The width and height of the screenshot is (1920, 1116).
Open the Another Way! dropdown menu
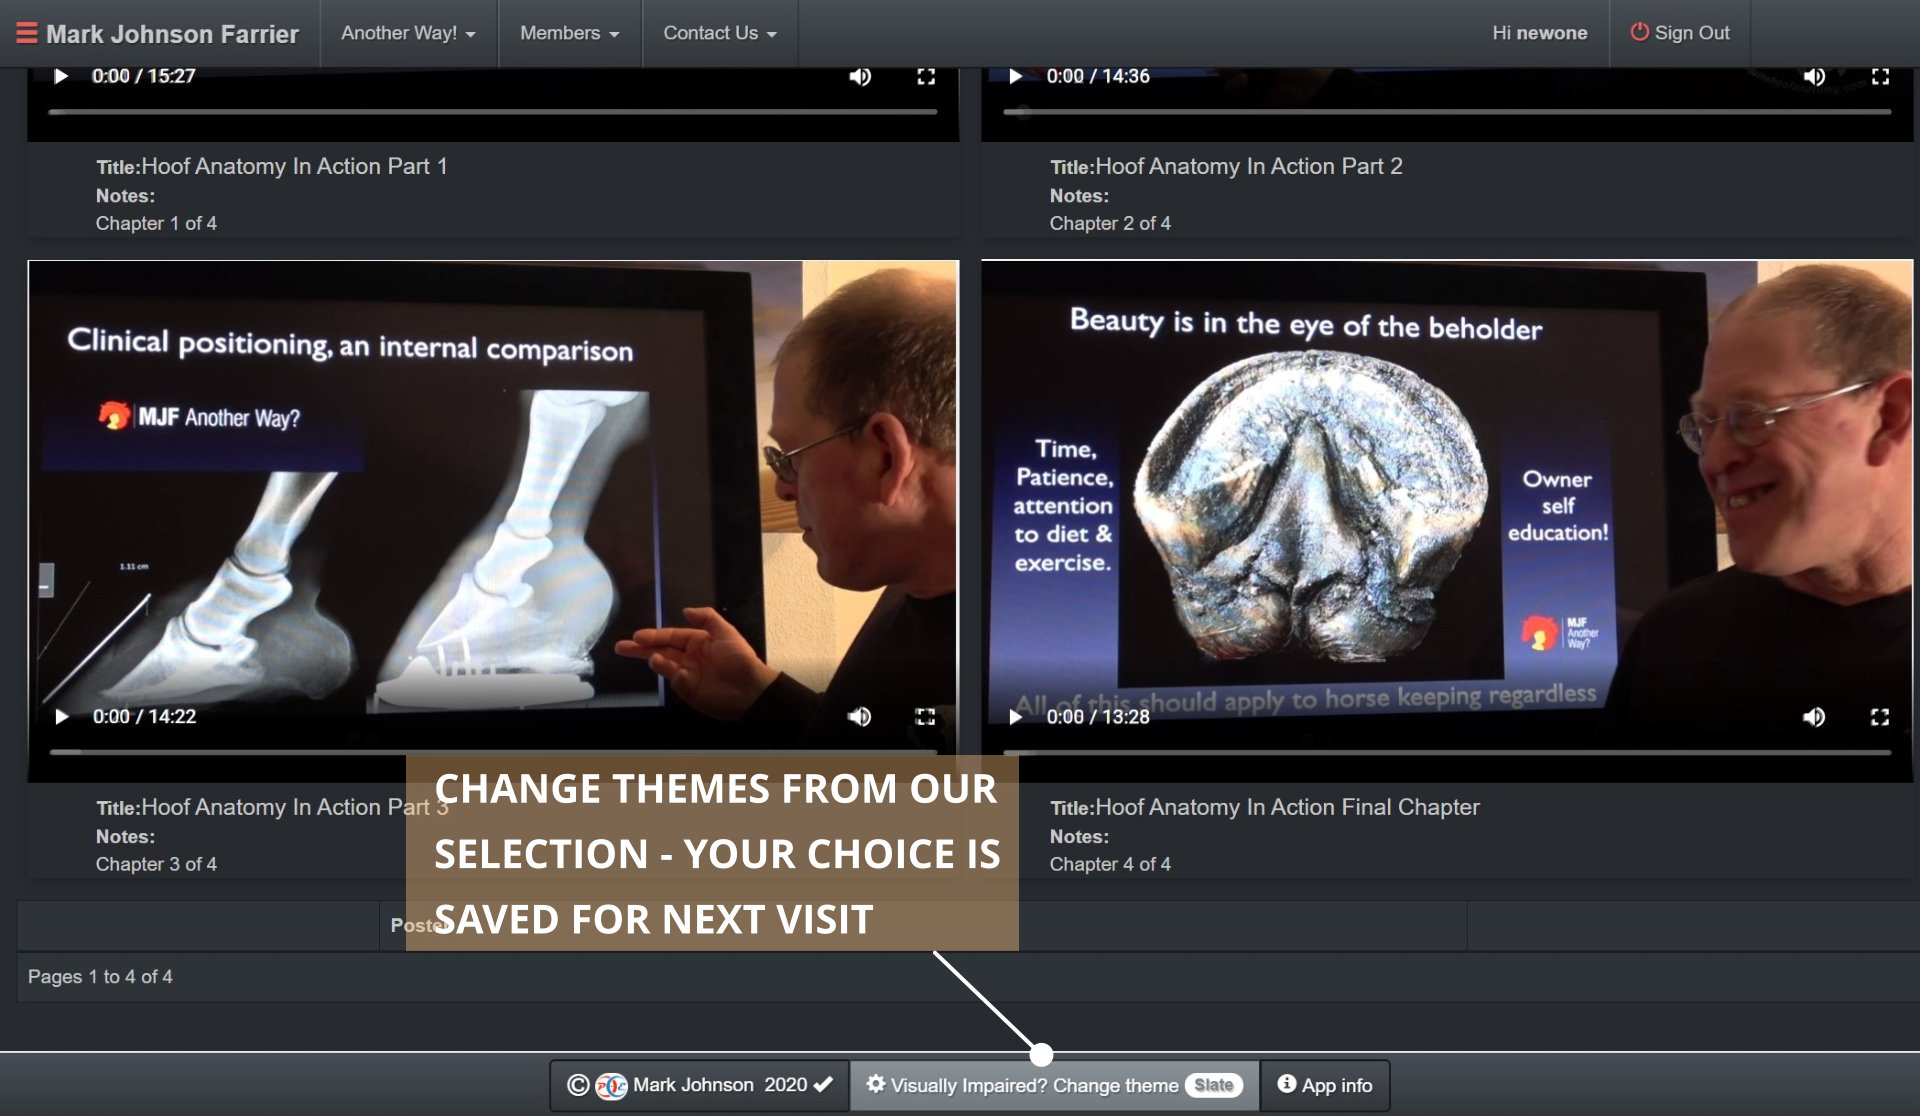[x=408, y=33]
